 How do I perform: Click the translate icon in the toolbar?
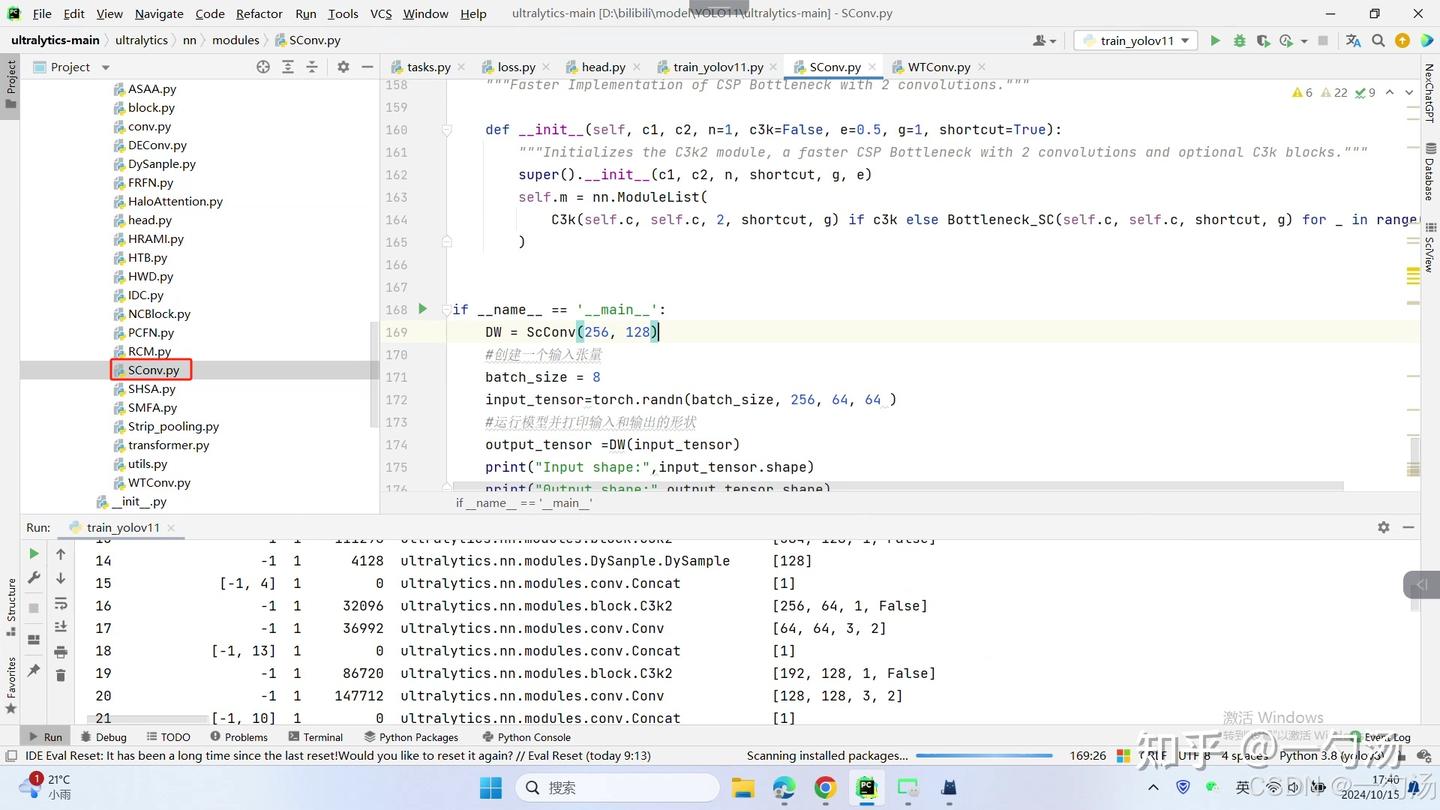pyautogui.click(x=1353, y=41)
